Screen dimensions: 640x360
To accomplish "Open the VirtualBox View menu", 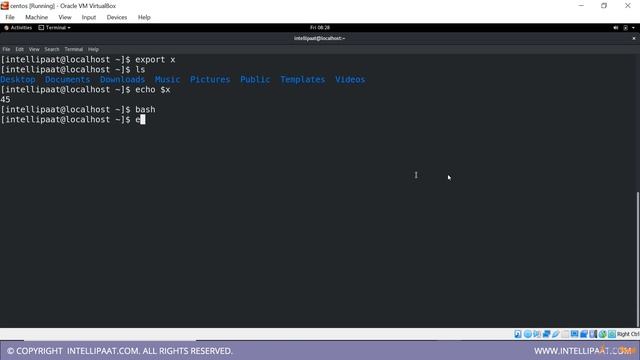I will click(65, 17).
